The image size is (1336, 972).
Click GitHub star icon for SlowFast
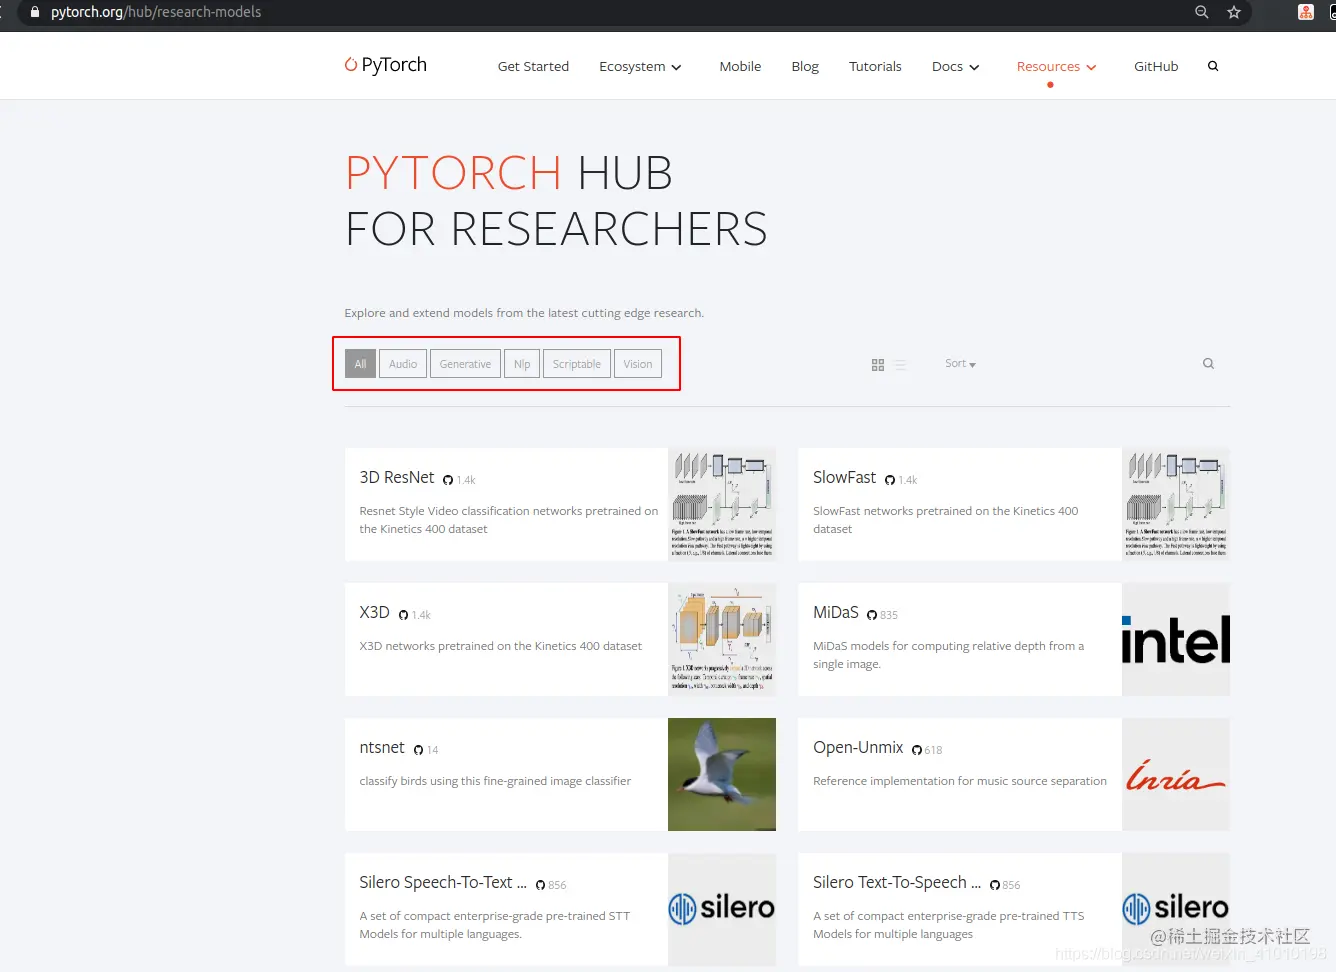coord(890,480)
